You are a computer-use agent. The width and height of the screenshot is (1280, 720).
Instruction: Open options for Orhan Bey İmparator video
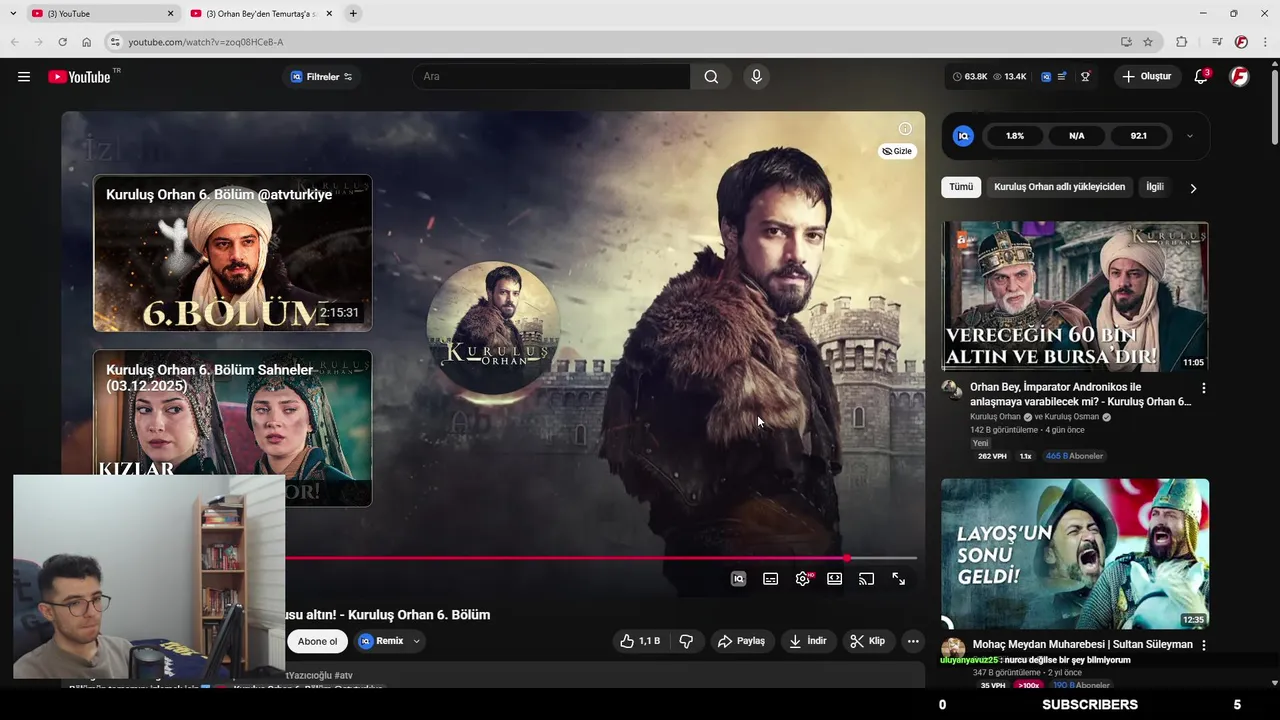click(1203, 388)
